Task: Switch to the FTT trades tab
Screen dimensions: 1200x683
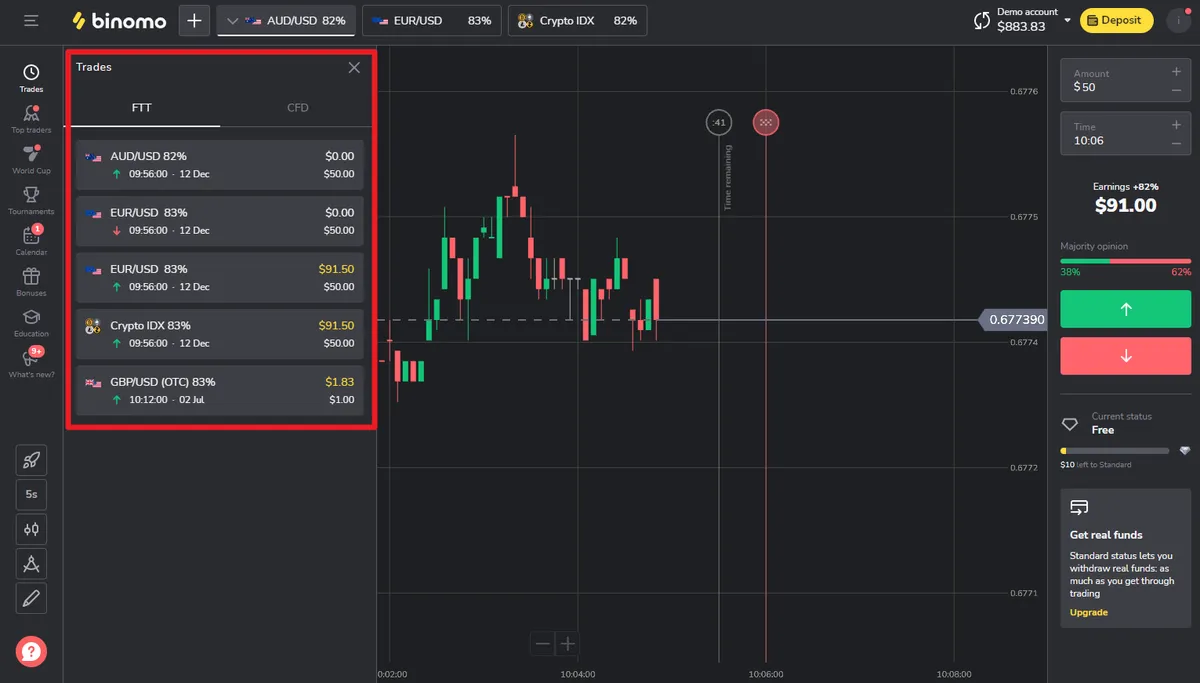Action: point(142,107)
